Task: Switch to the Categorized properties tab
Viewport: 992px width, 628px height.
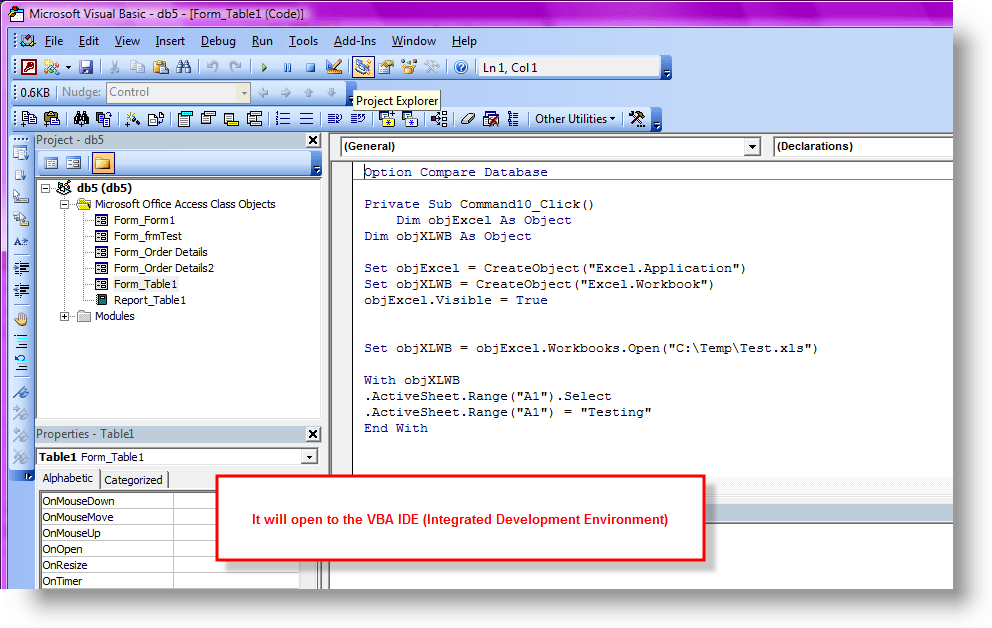Action: (134, 478)
